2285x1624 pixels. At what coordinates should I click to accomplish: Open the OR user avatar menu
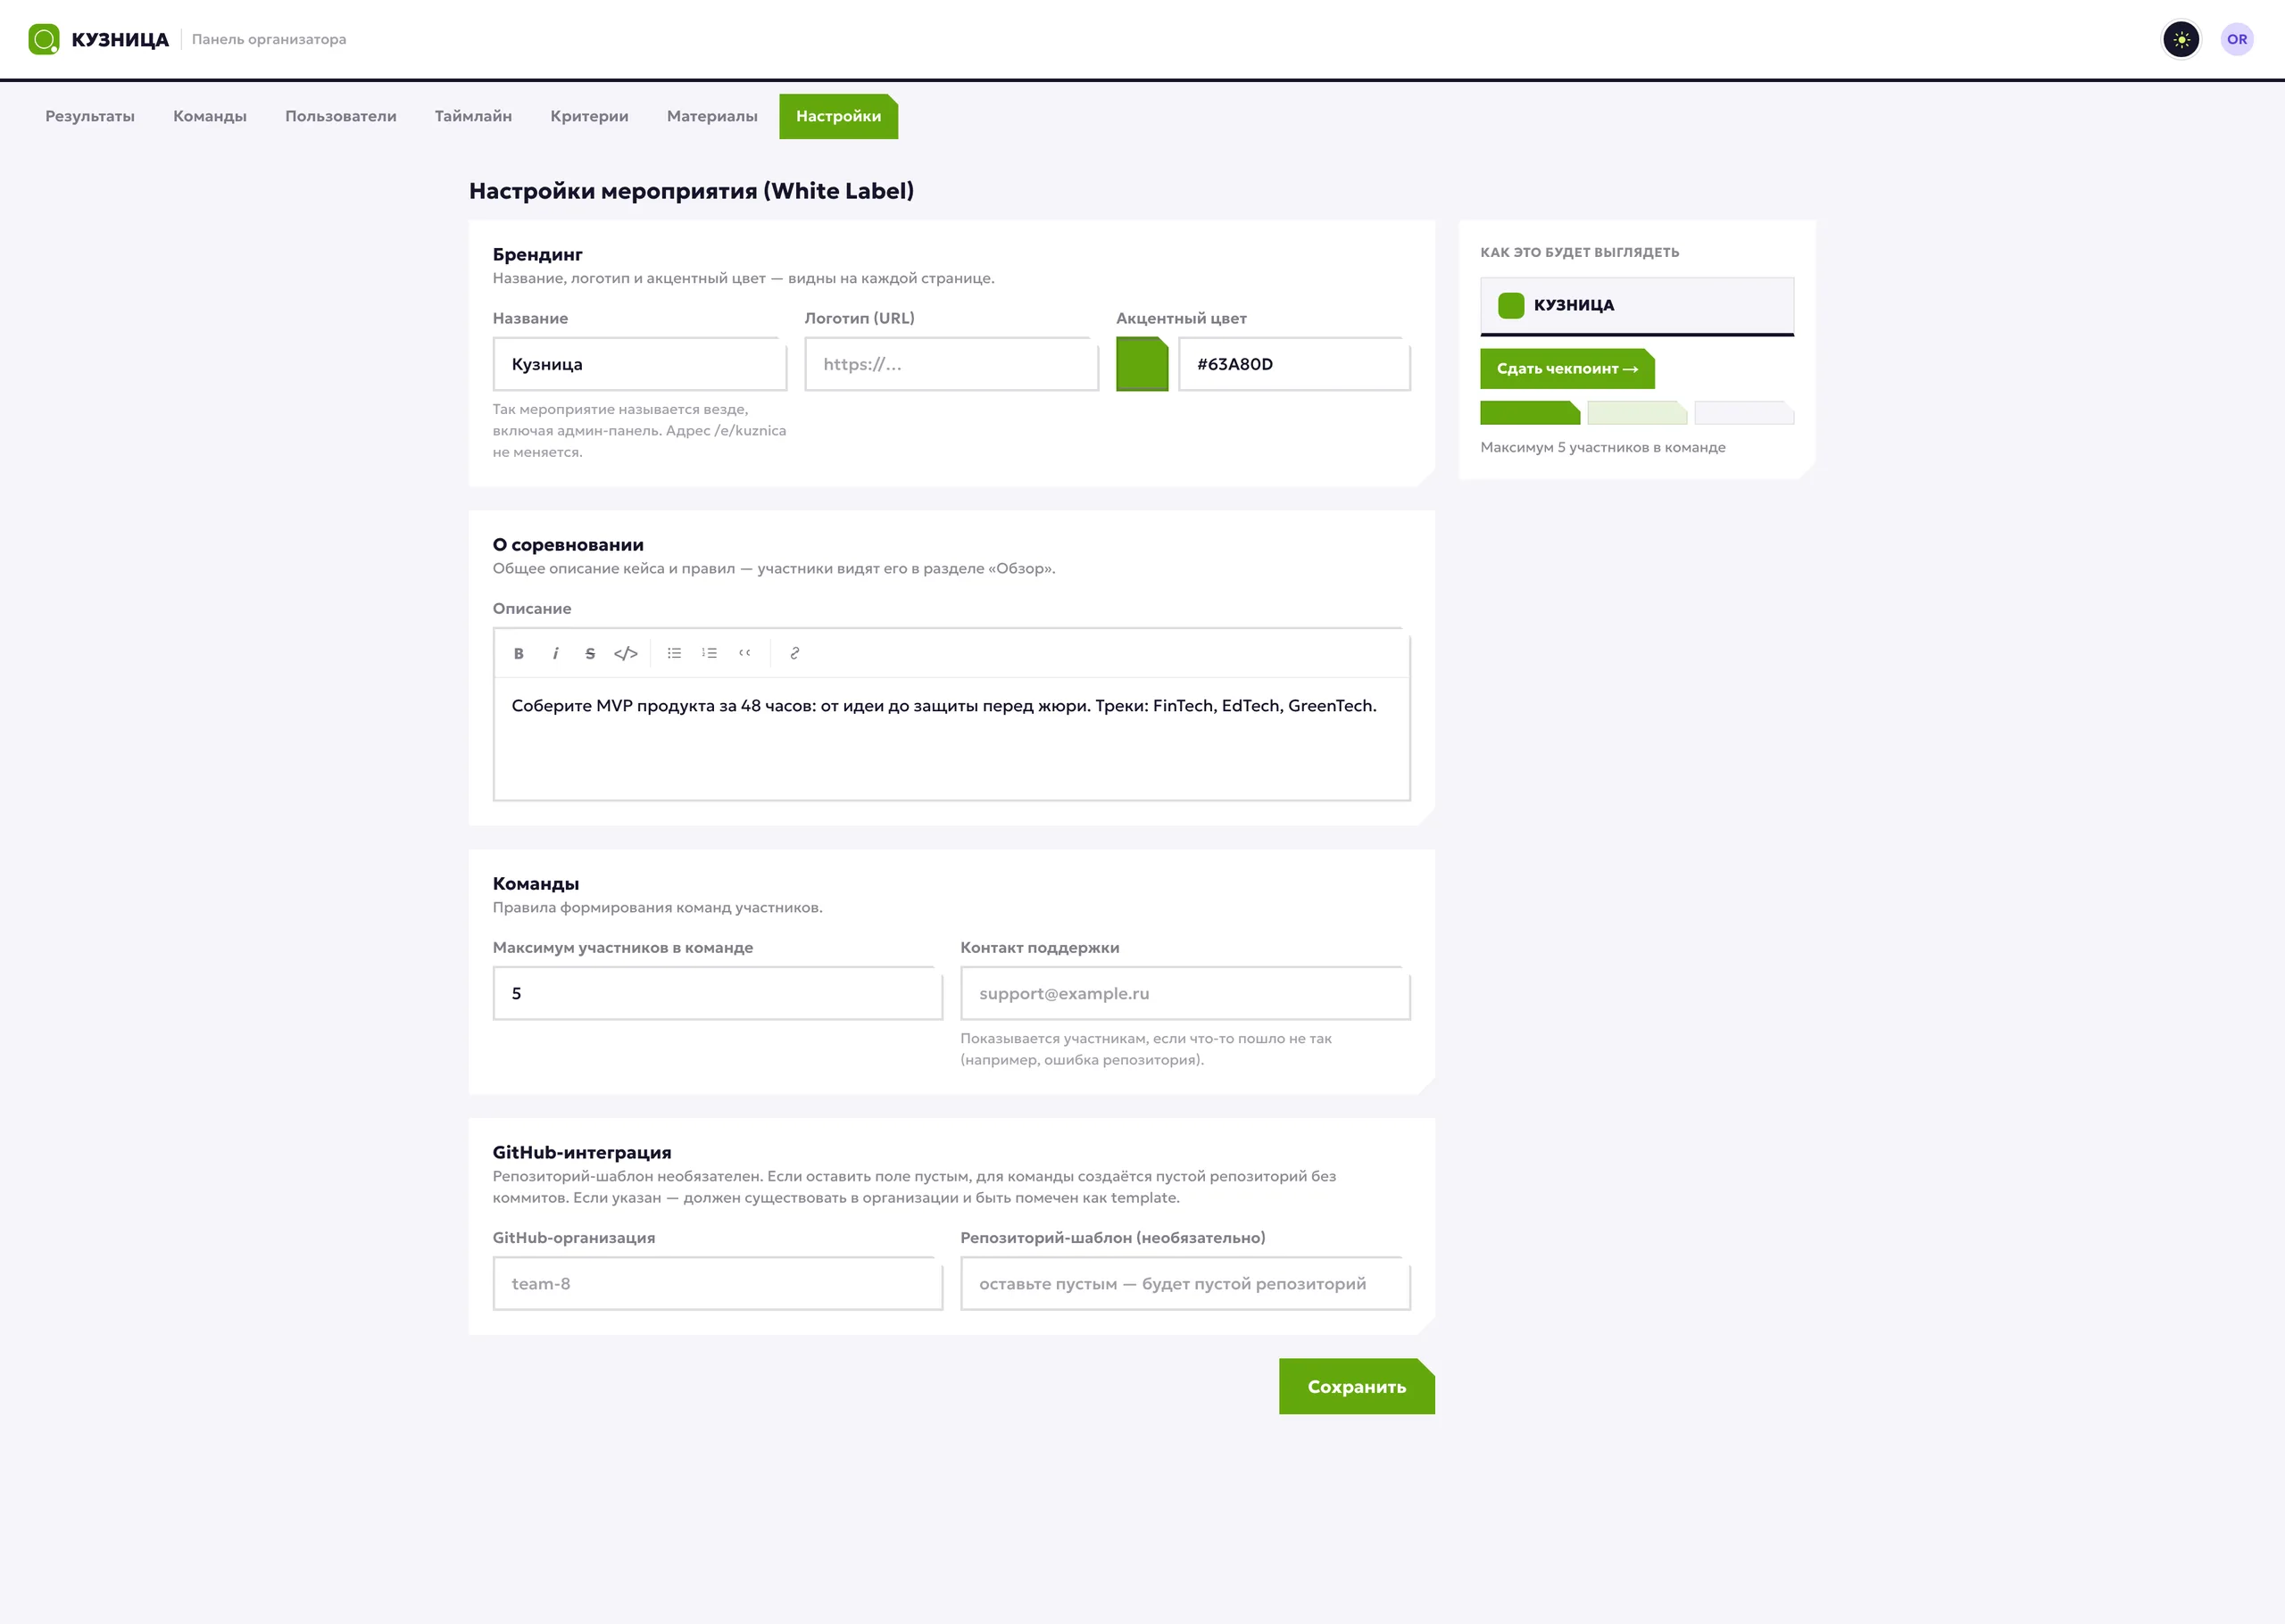(2237, 40)
